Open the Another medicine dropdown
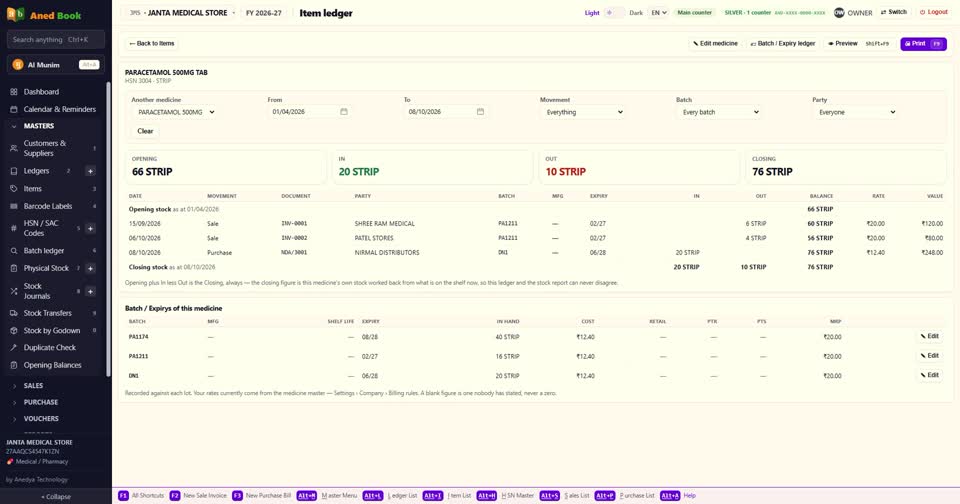960x504 pixels. [x=174, y=112]
